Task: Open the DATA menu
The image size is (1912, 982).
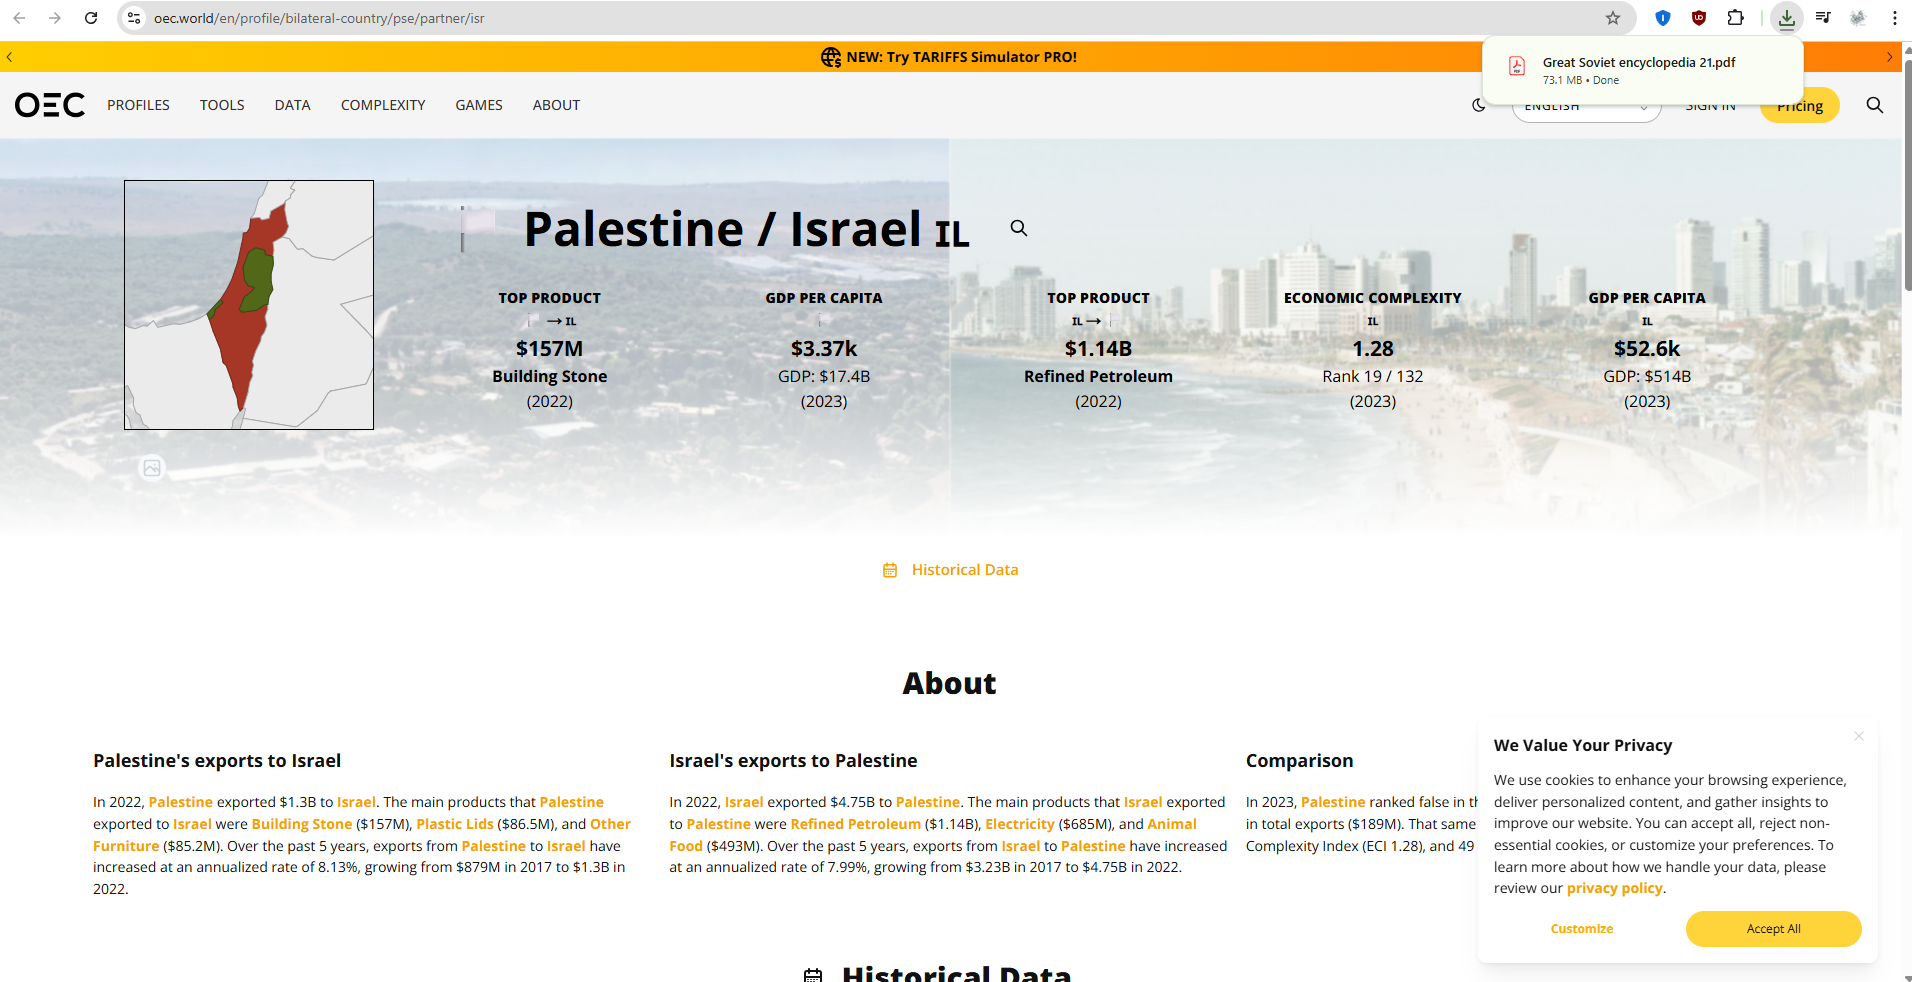Action: [292, 105]
